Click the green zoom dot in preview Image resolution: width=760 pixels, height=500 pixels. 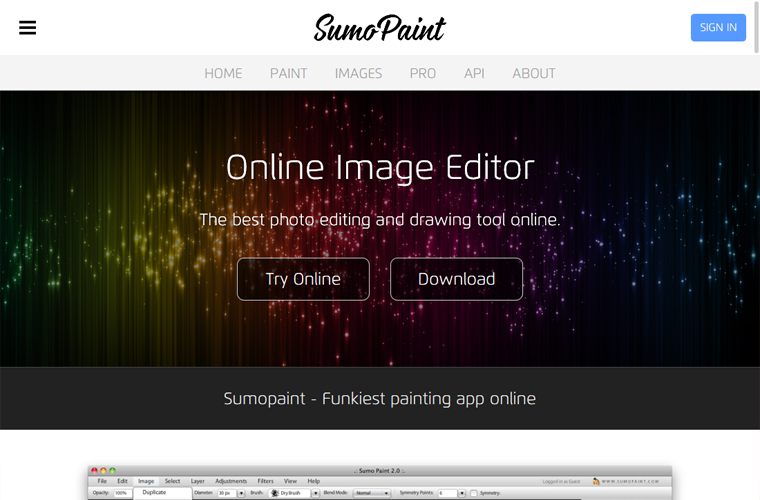(x=112, y=470)
